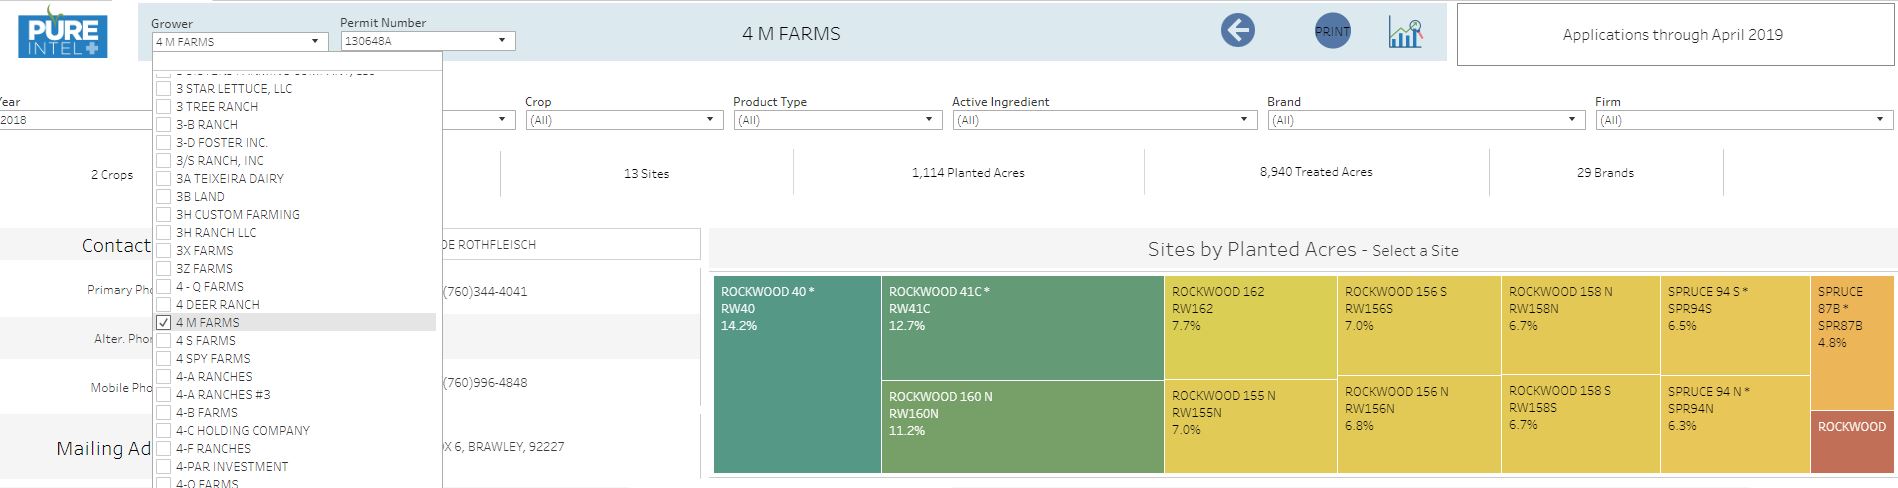Viewport: 1898px width, 488px height.
Task: Check the 3 STAR LETTUCE, LLC box
Action: click(x=164, y=89)
